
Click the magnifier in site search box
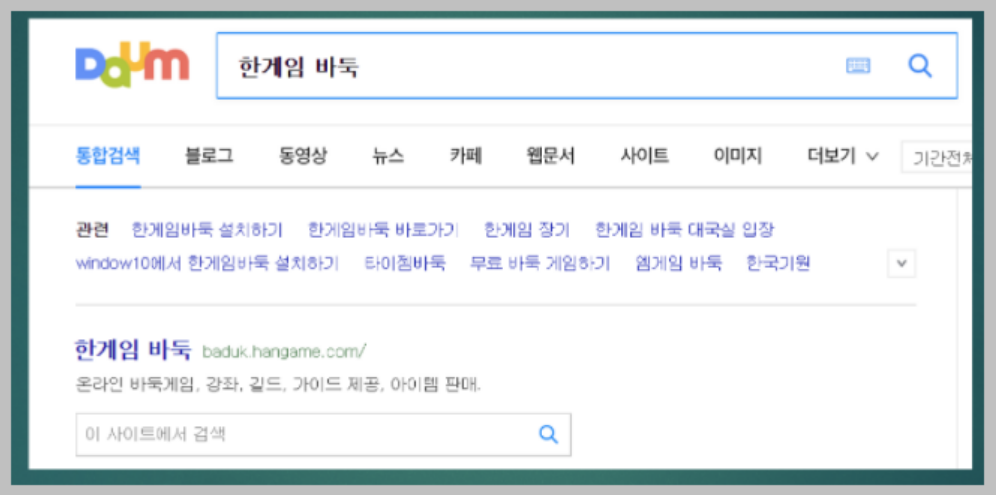548,434
